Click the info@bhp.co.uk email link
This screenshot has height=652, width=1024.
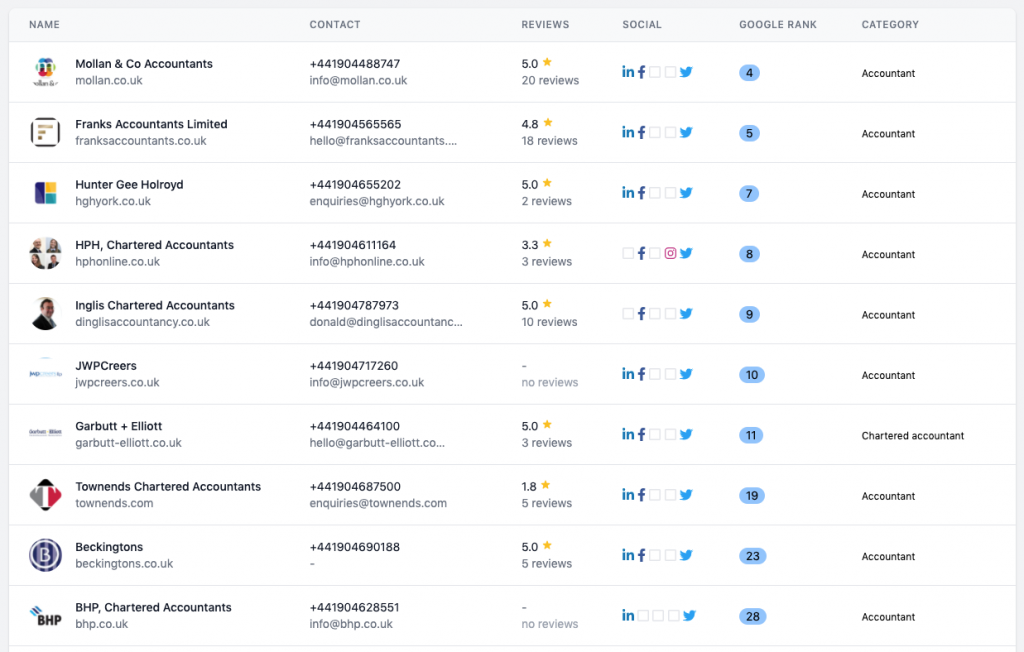[351, 624]
